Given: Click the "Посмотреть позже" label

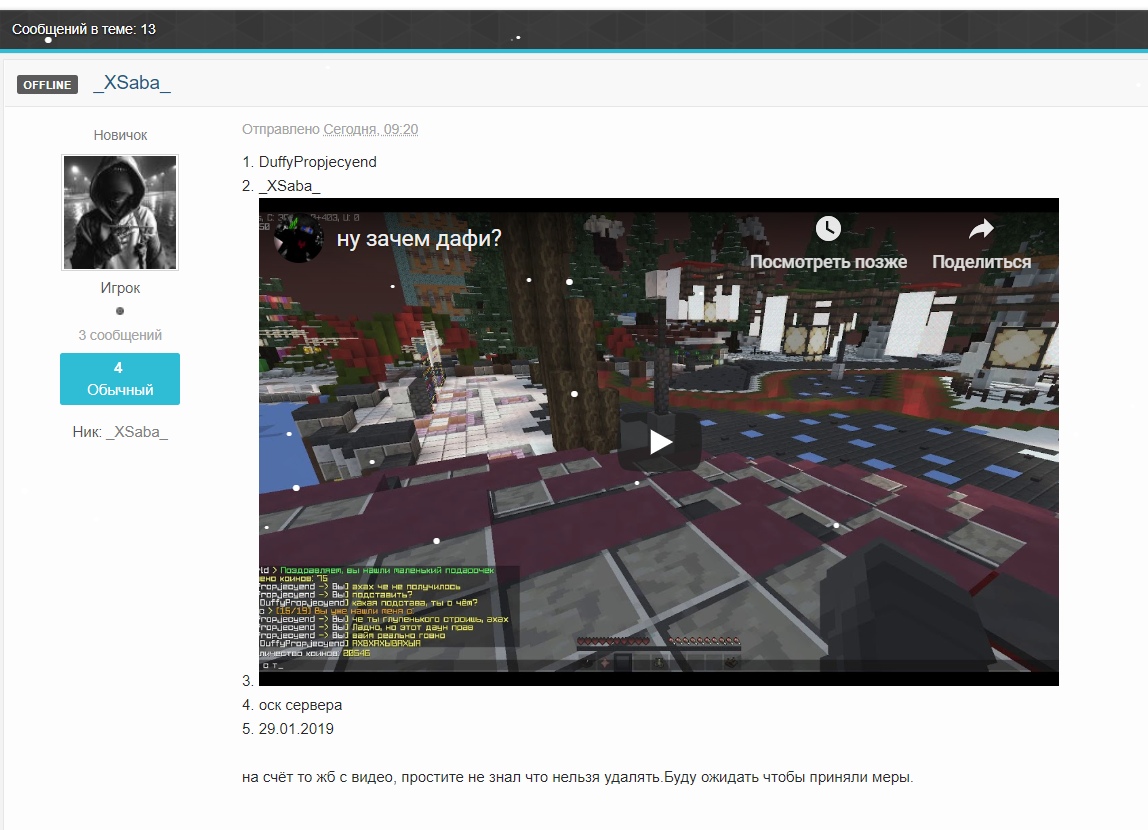Looking at the screenshot, I should click(828, 262).
